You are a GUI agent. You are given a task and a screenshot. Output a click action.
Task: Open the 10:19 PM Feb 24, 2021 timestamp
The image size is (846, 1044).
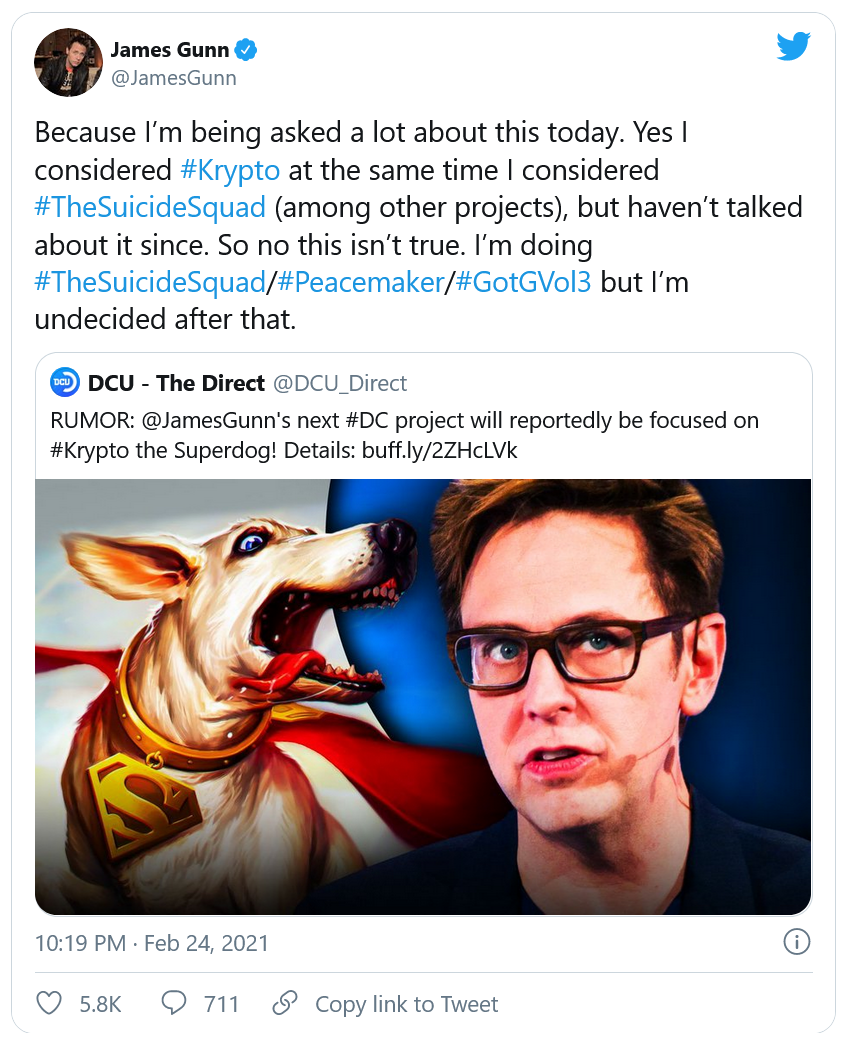point(152,942)
